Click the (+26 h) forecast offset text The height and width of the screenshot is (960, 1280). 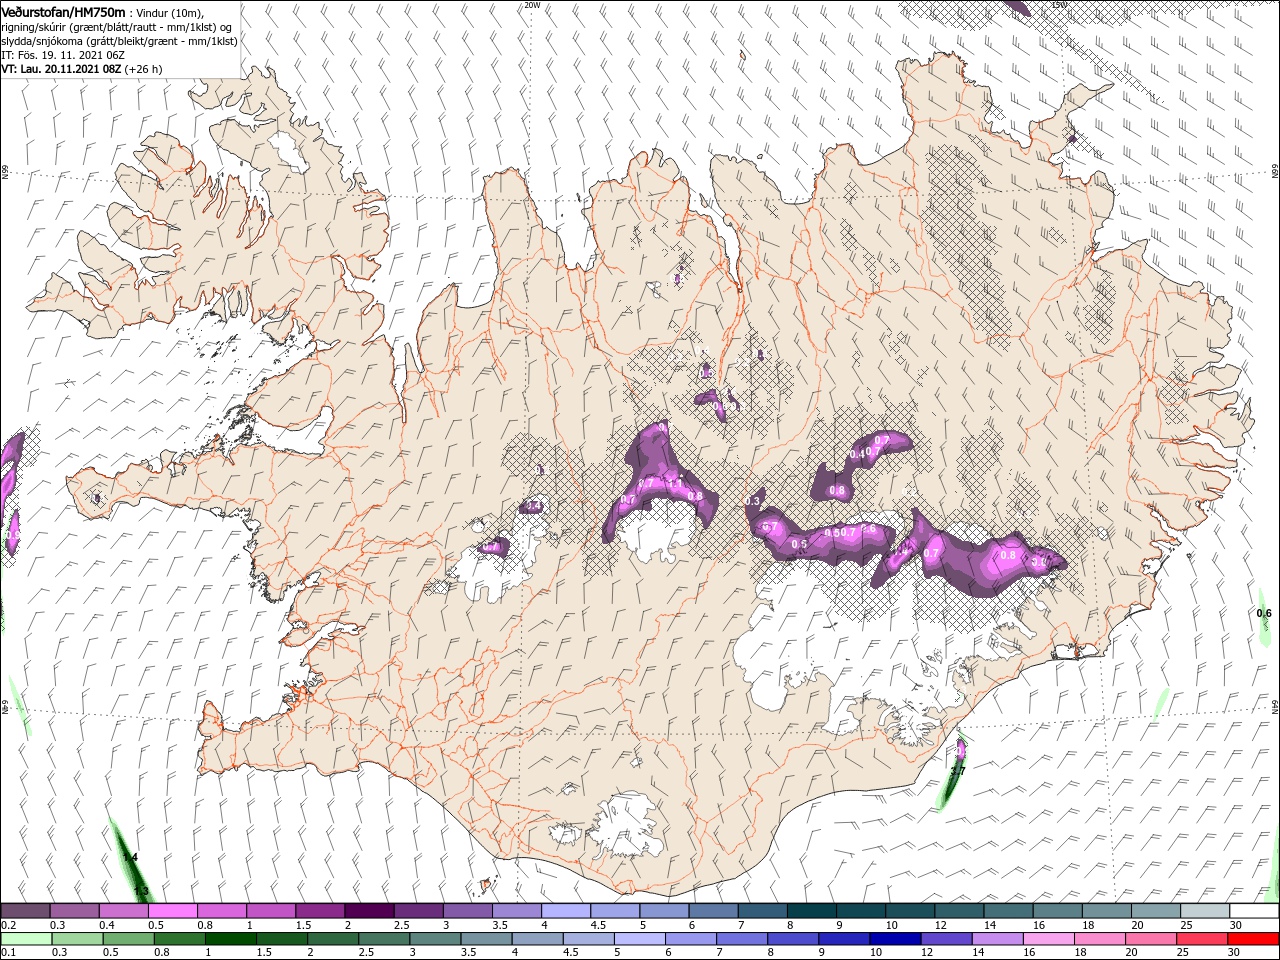point(144,69)
